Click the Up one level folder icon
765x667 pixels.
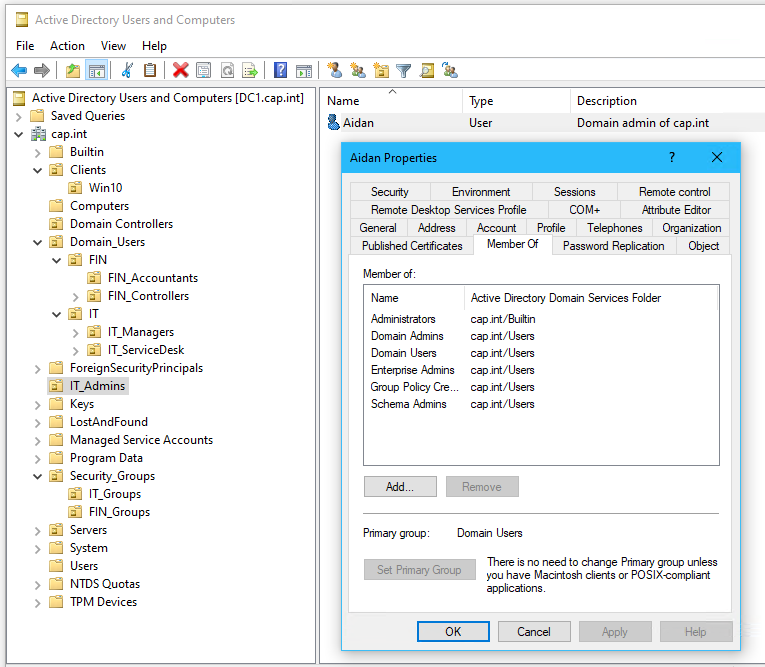pyautogui.click(x=73, y=71)
